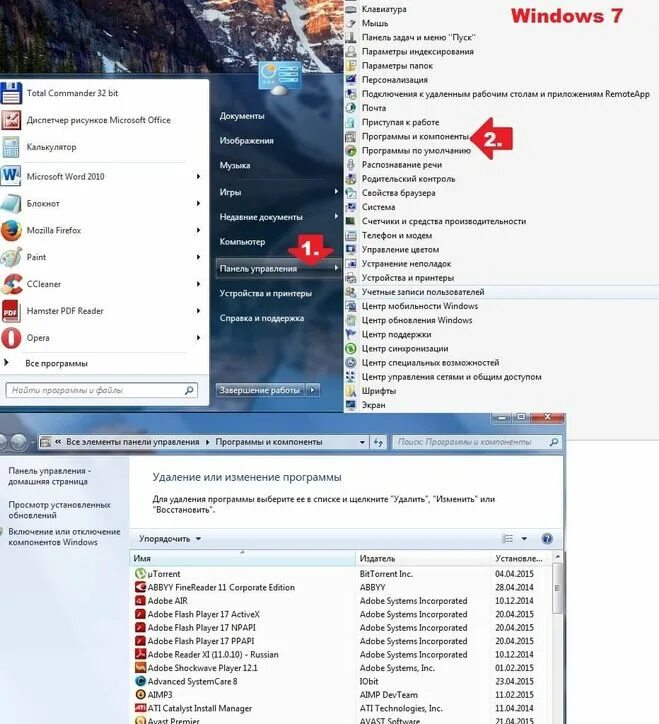Expand Все программы list

(56, 363)
